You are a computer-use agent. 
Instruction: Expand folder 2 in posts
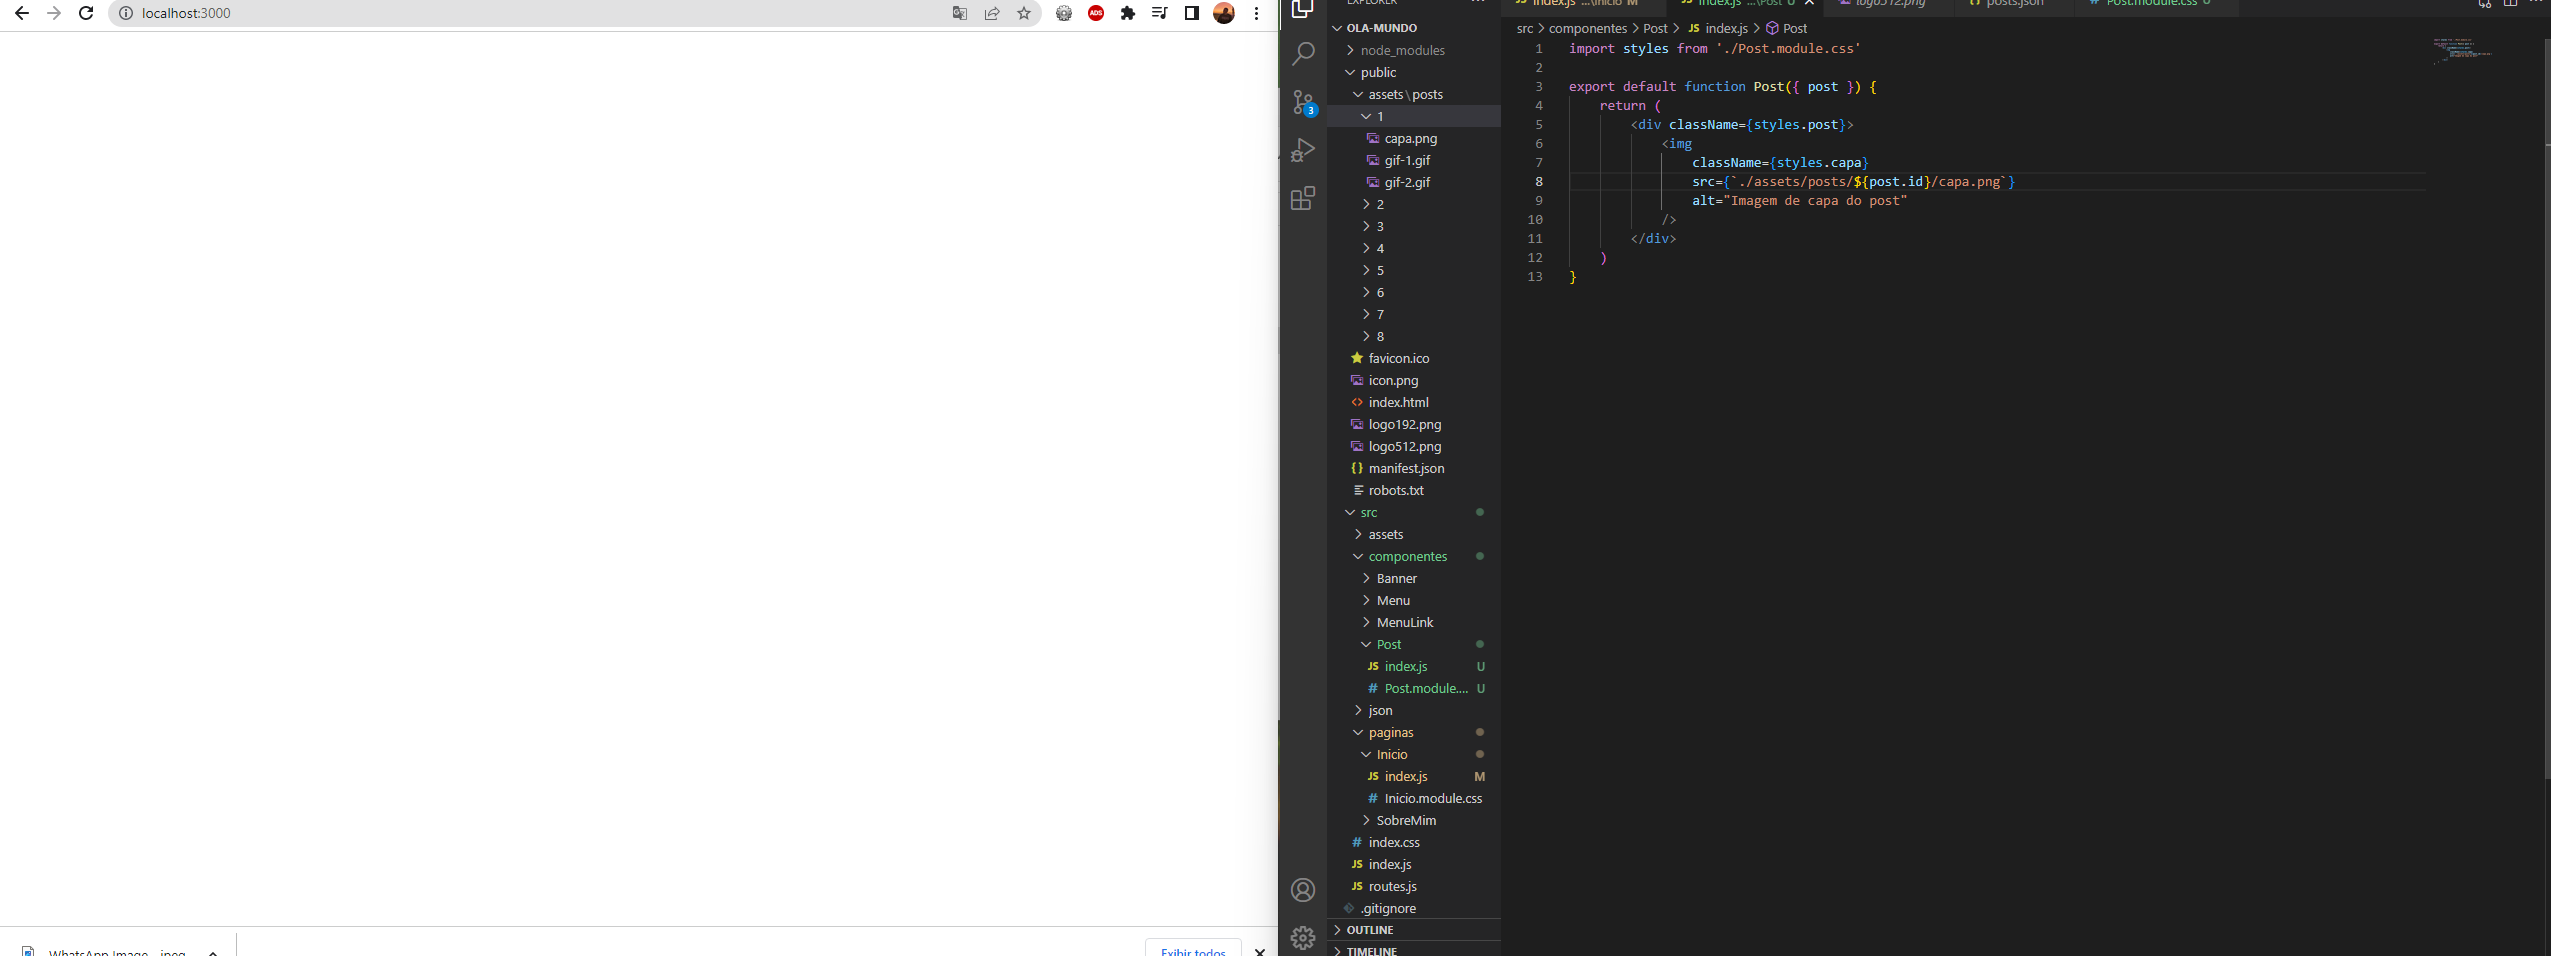(x=1414, y=204)
